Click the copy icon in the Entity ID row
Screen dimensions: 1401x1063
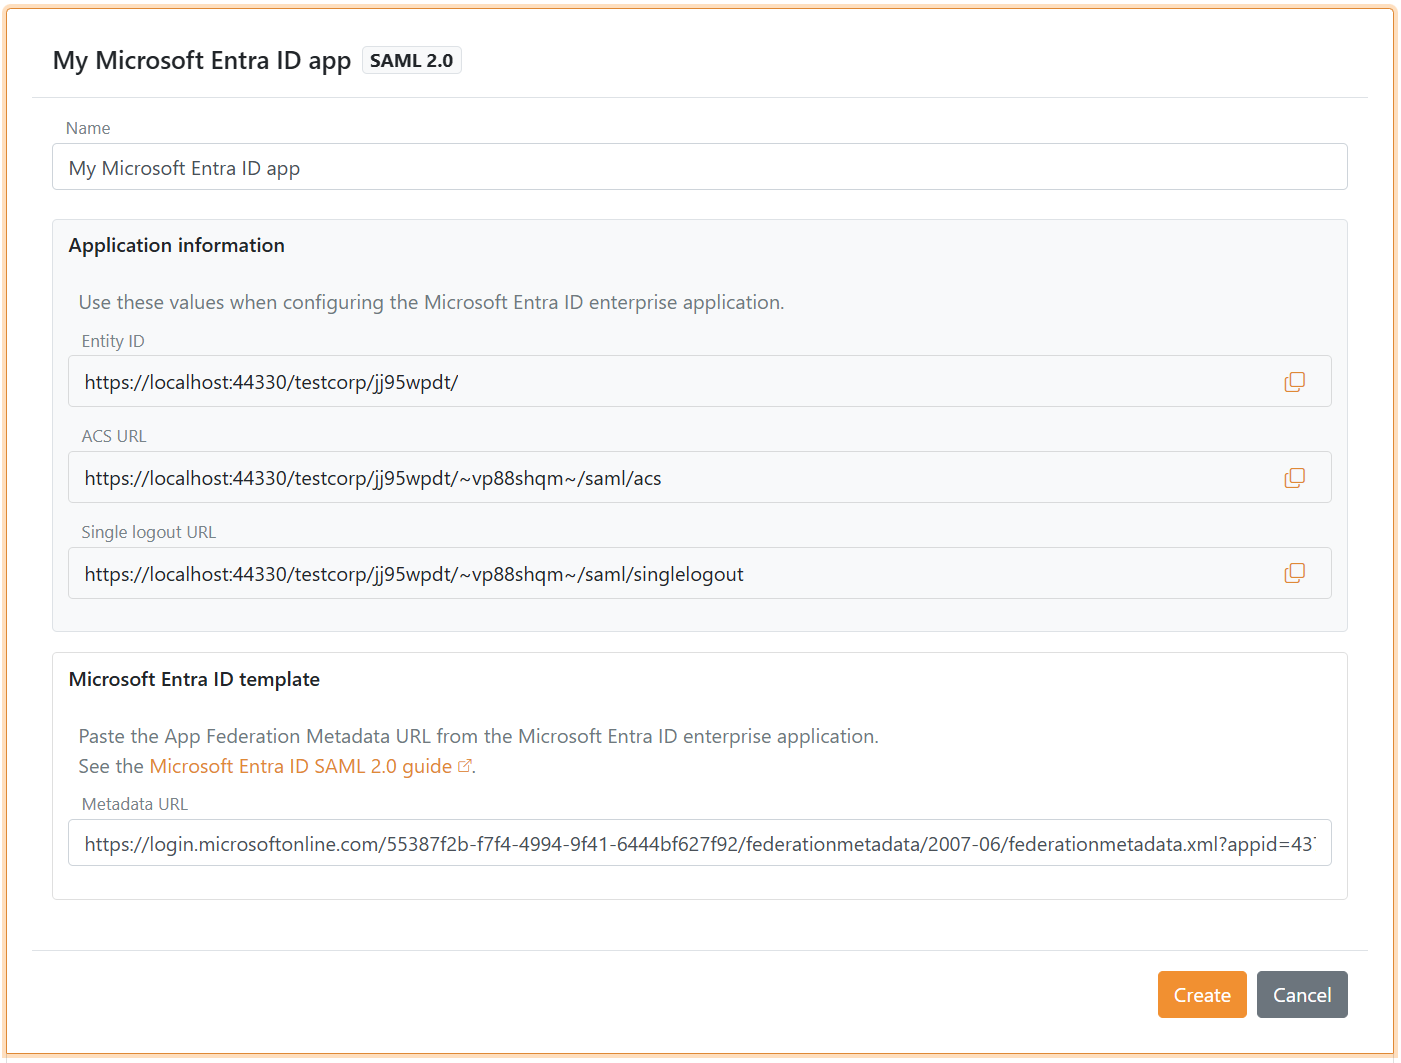[1294, 381]
